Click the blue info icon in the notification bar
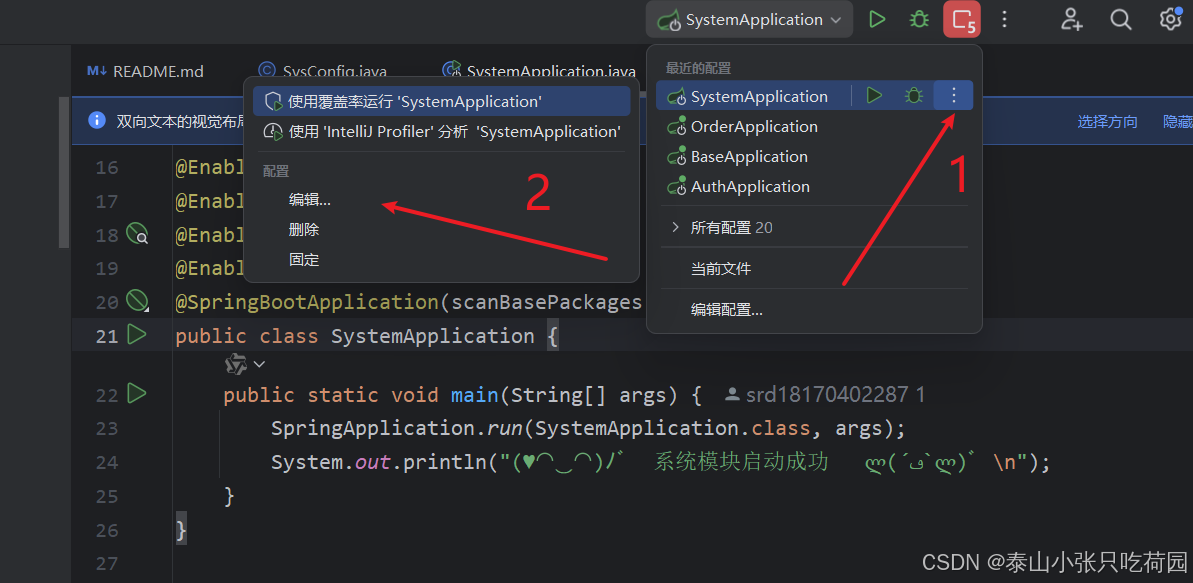This screenshot has height=583, width=1193. pyautogui.click(x=97, y=120)
